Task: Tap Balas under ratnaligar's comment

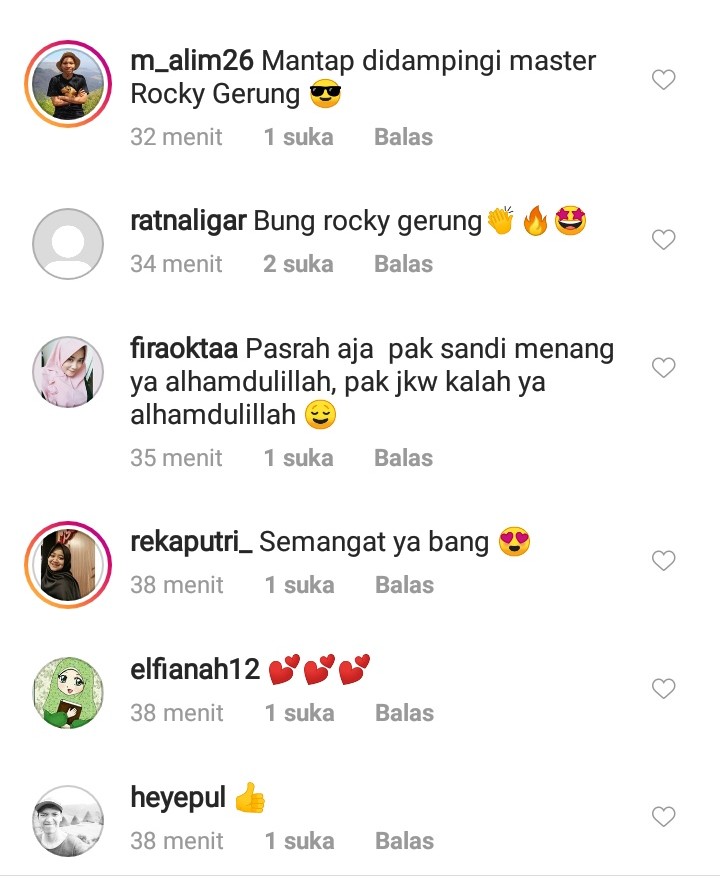Action: point(404,264)
